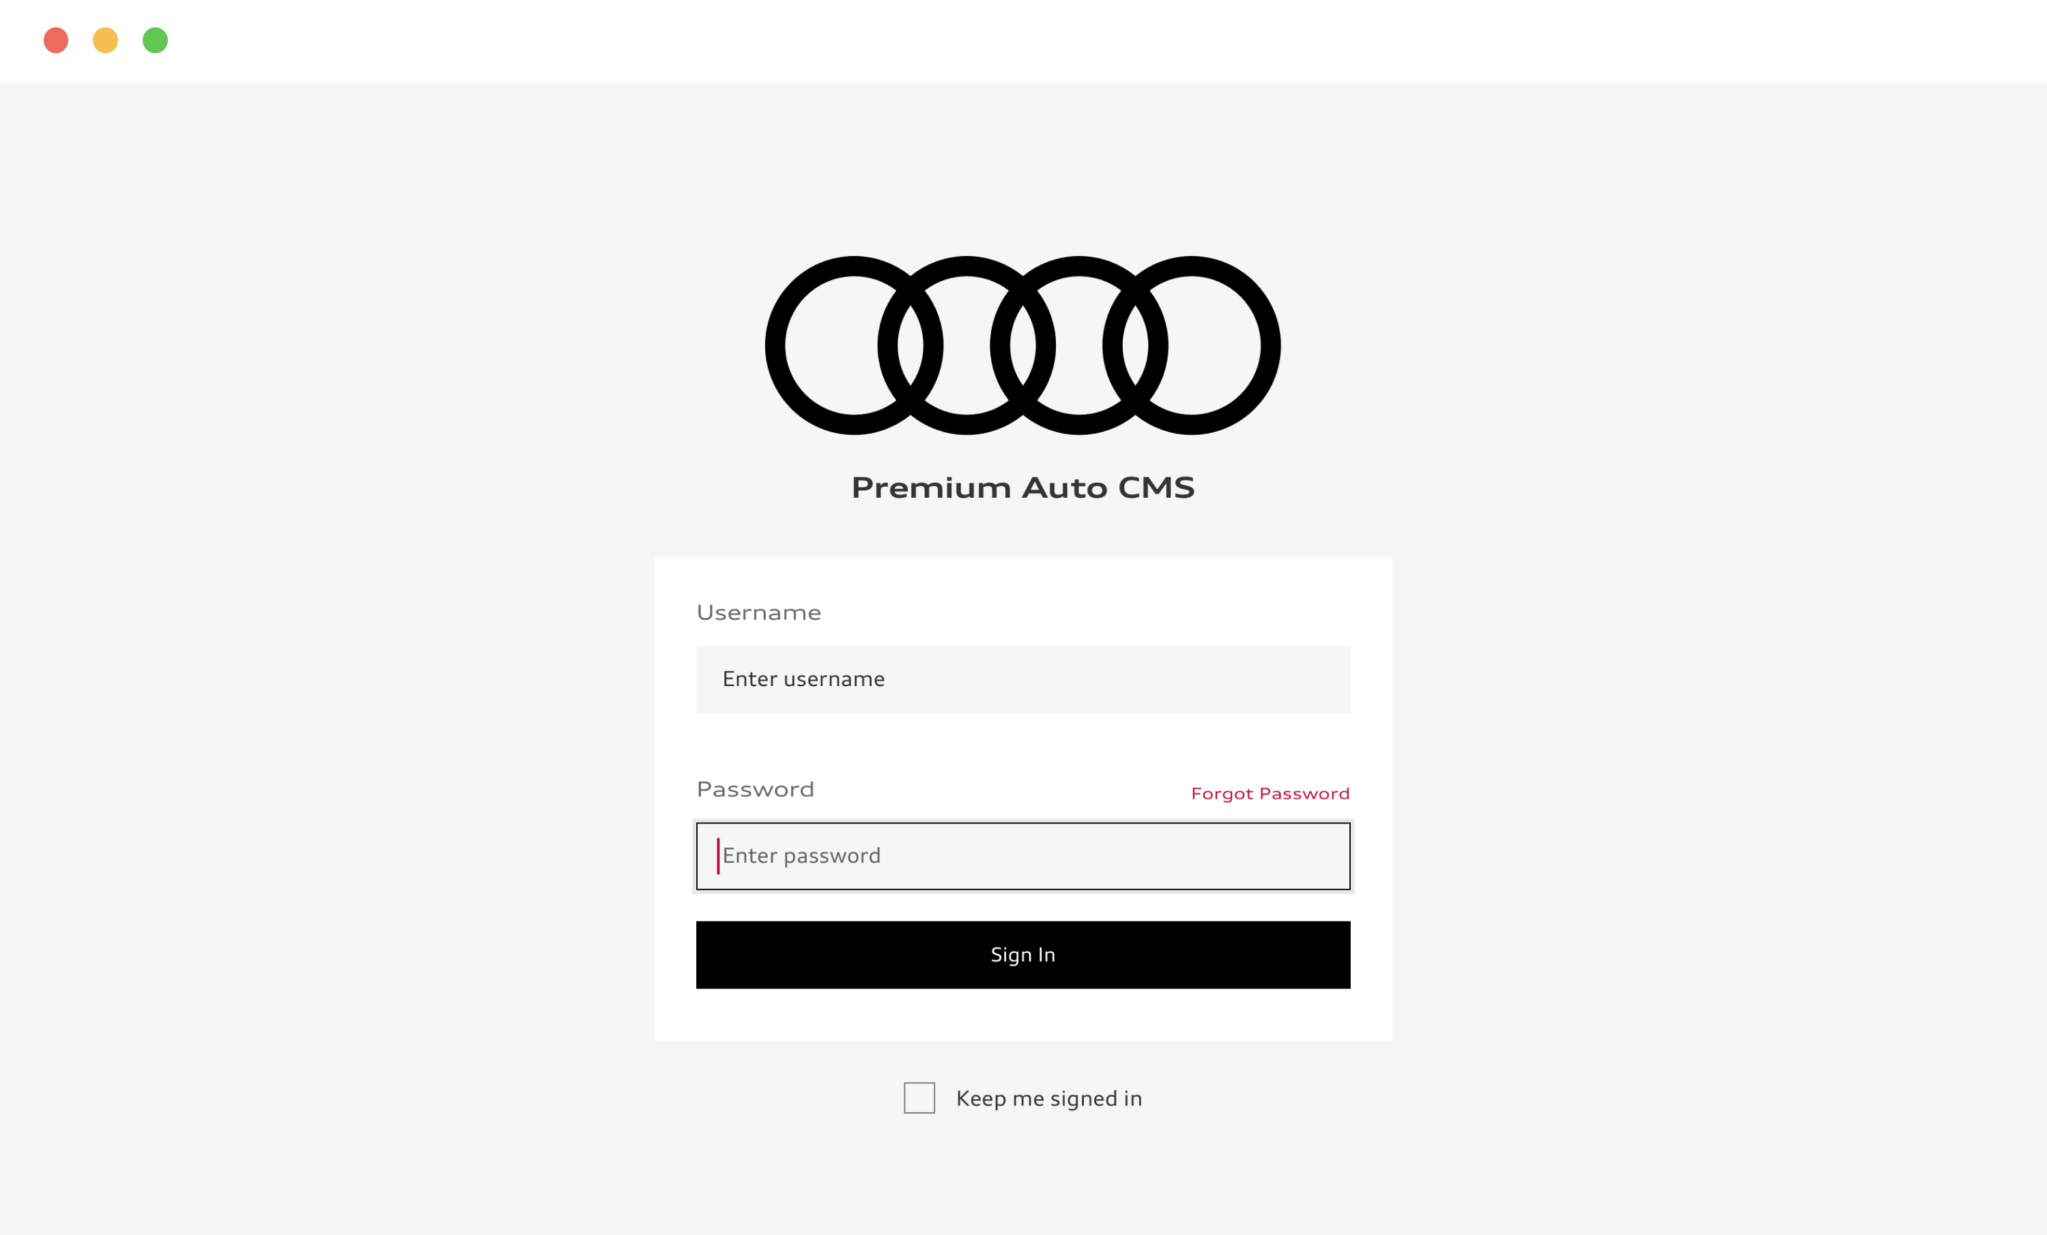The image size is (2047, 1235).
Task: Focus the Enter password field
Action: coord(1023,856)
